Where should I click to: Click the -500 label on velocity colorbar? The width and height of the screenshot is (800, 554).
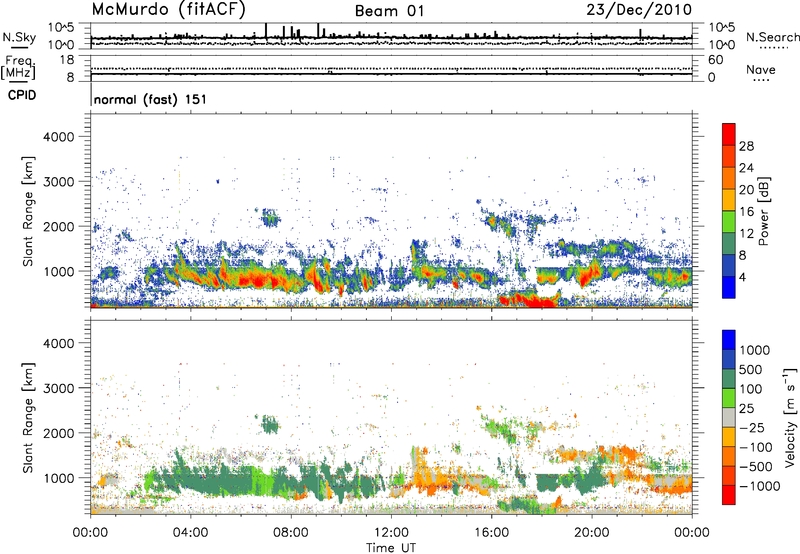[756, 466]
